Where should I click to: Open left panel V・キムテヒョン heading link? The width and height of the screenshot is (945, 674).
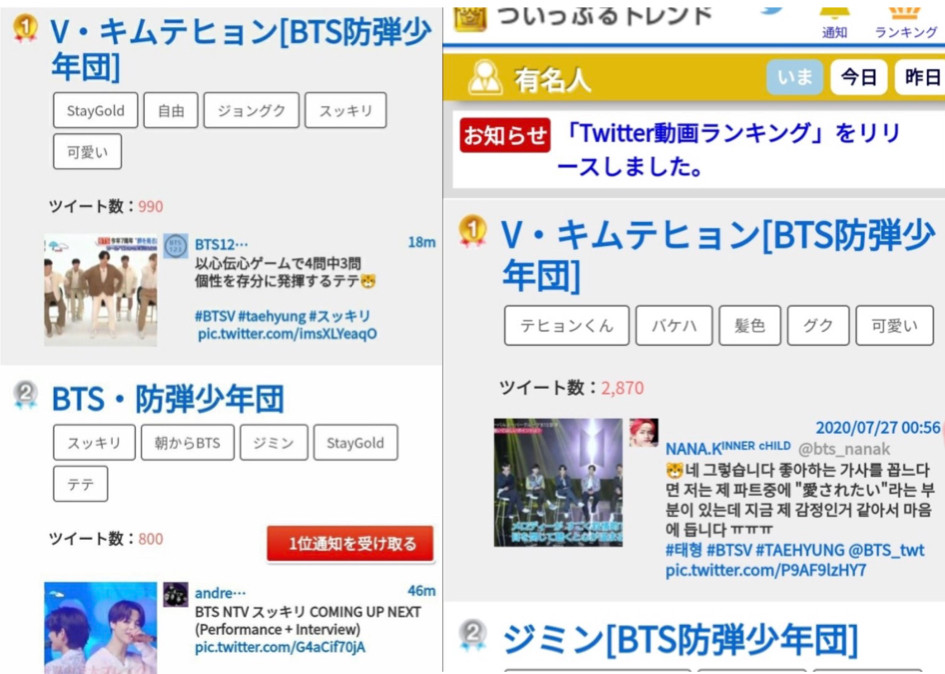tap(241, 49)
